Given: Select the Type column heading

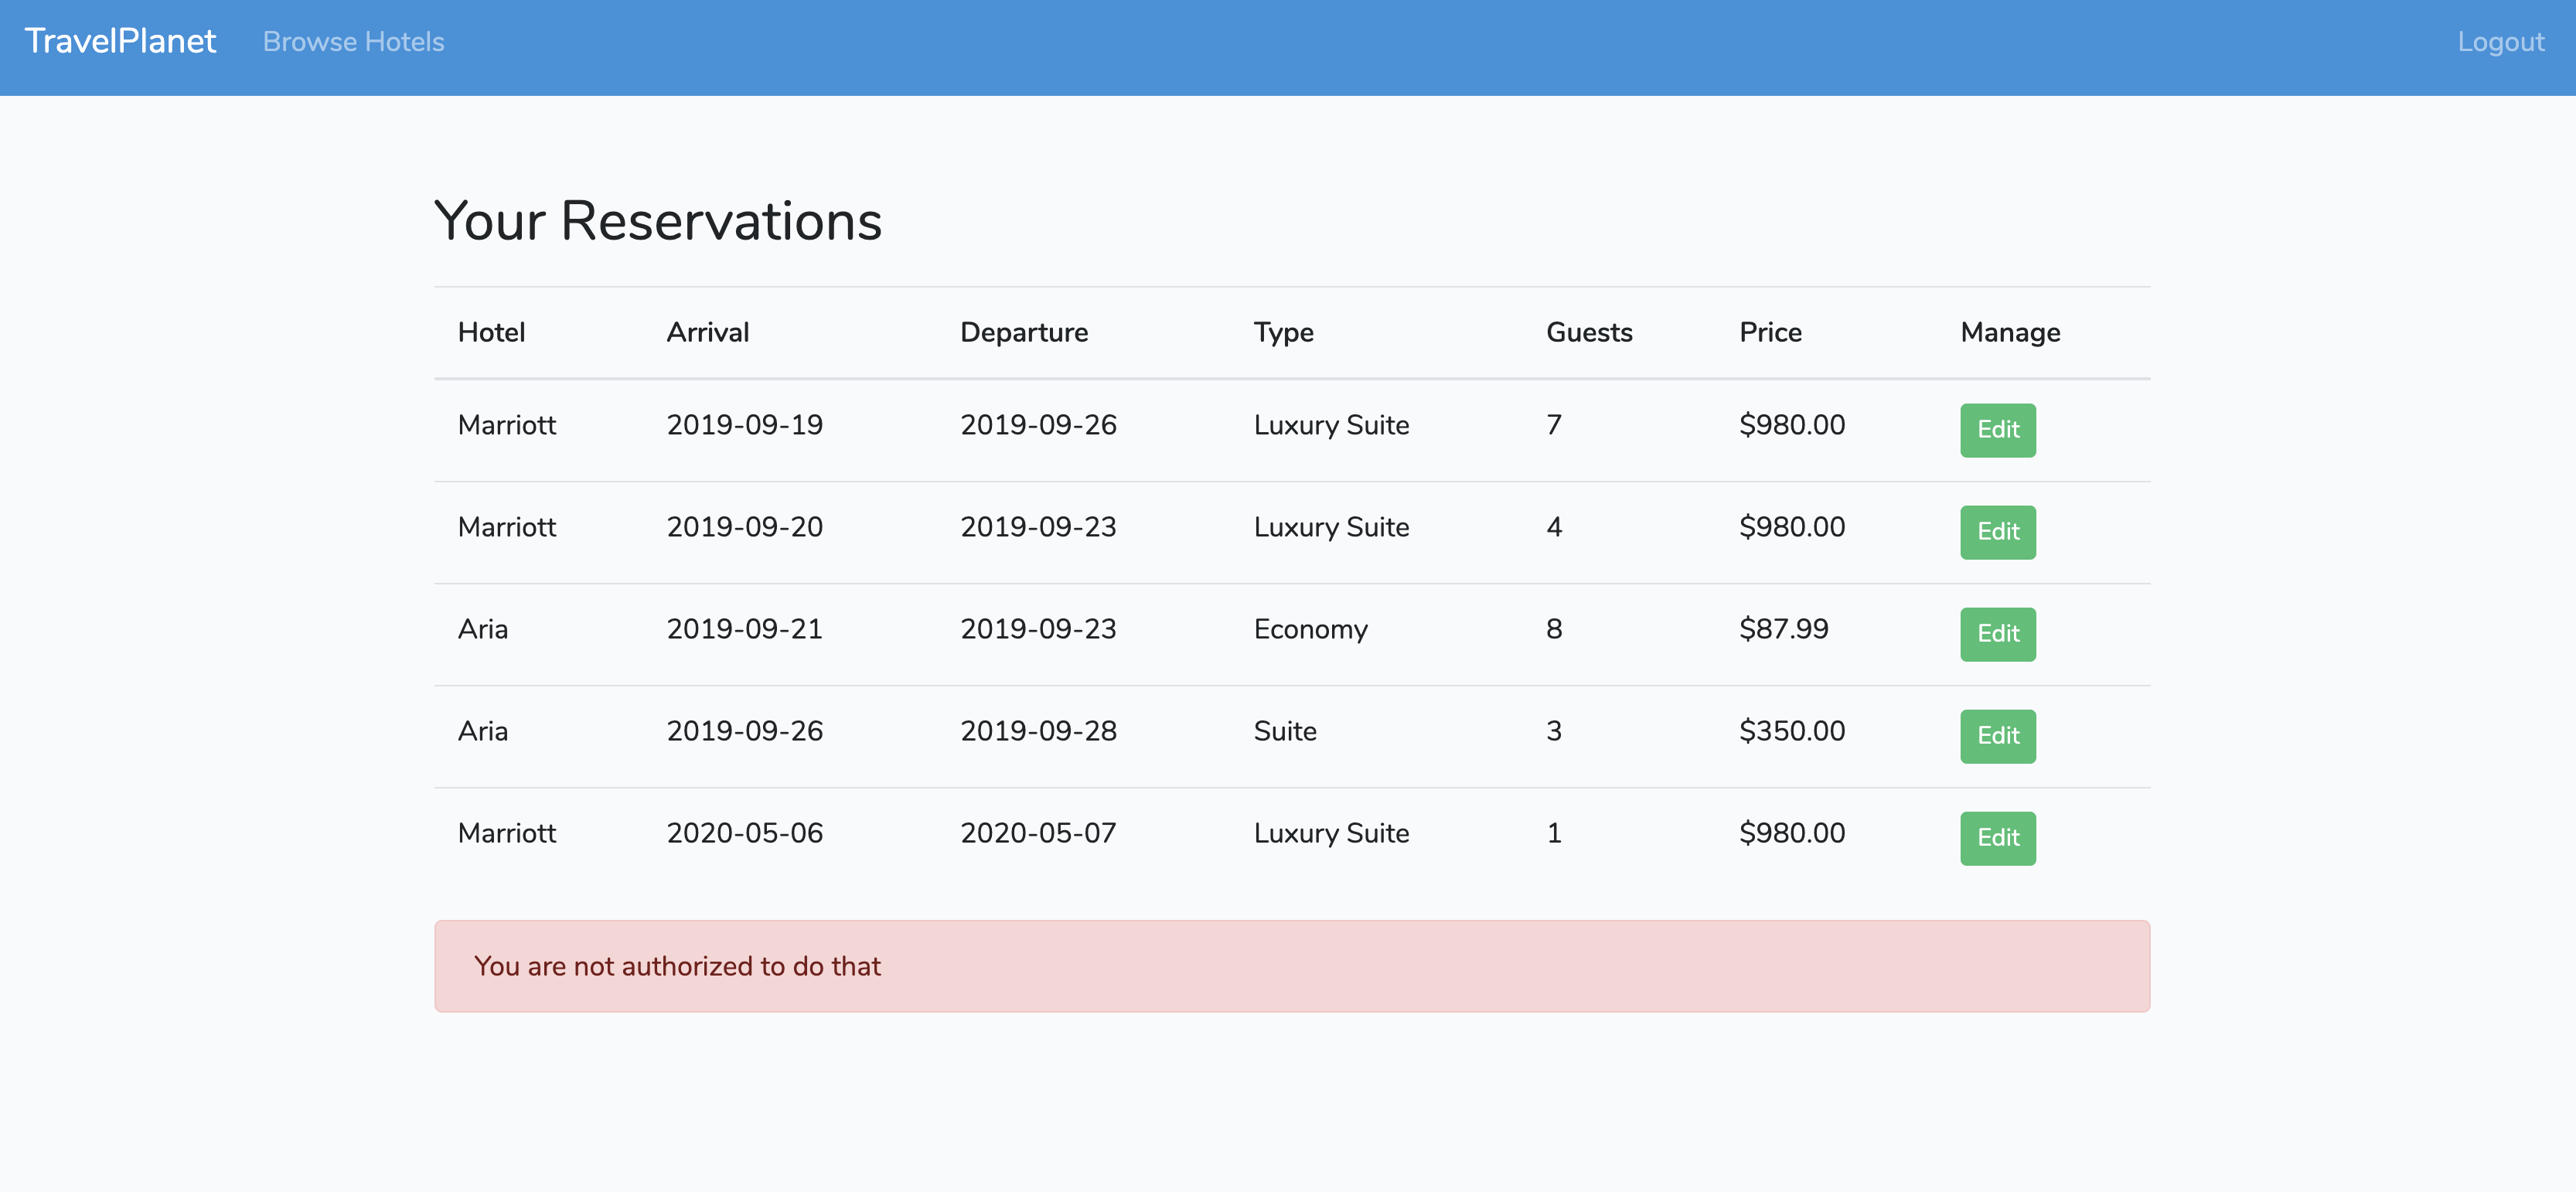Looking at the screenshot, I should click(1283, 332).
